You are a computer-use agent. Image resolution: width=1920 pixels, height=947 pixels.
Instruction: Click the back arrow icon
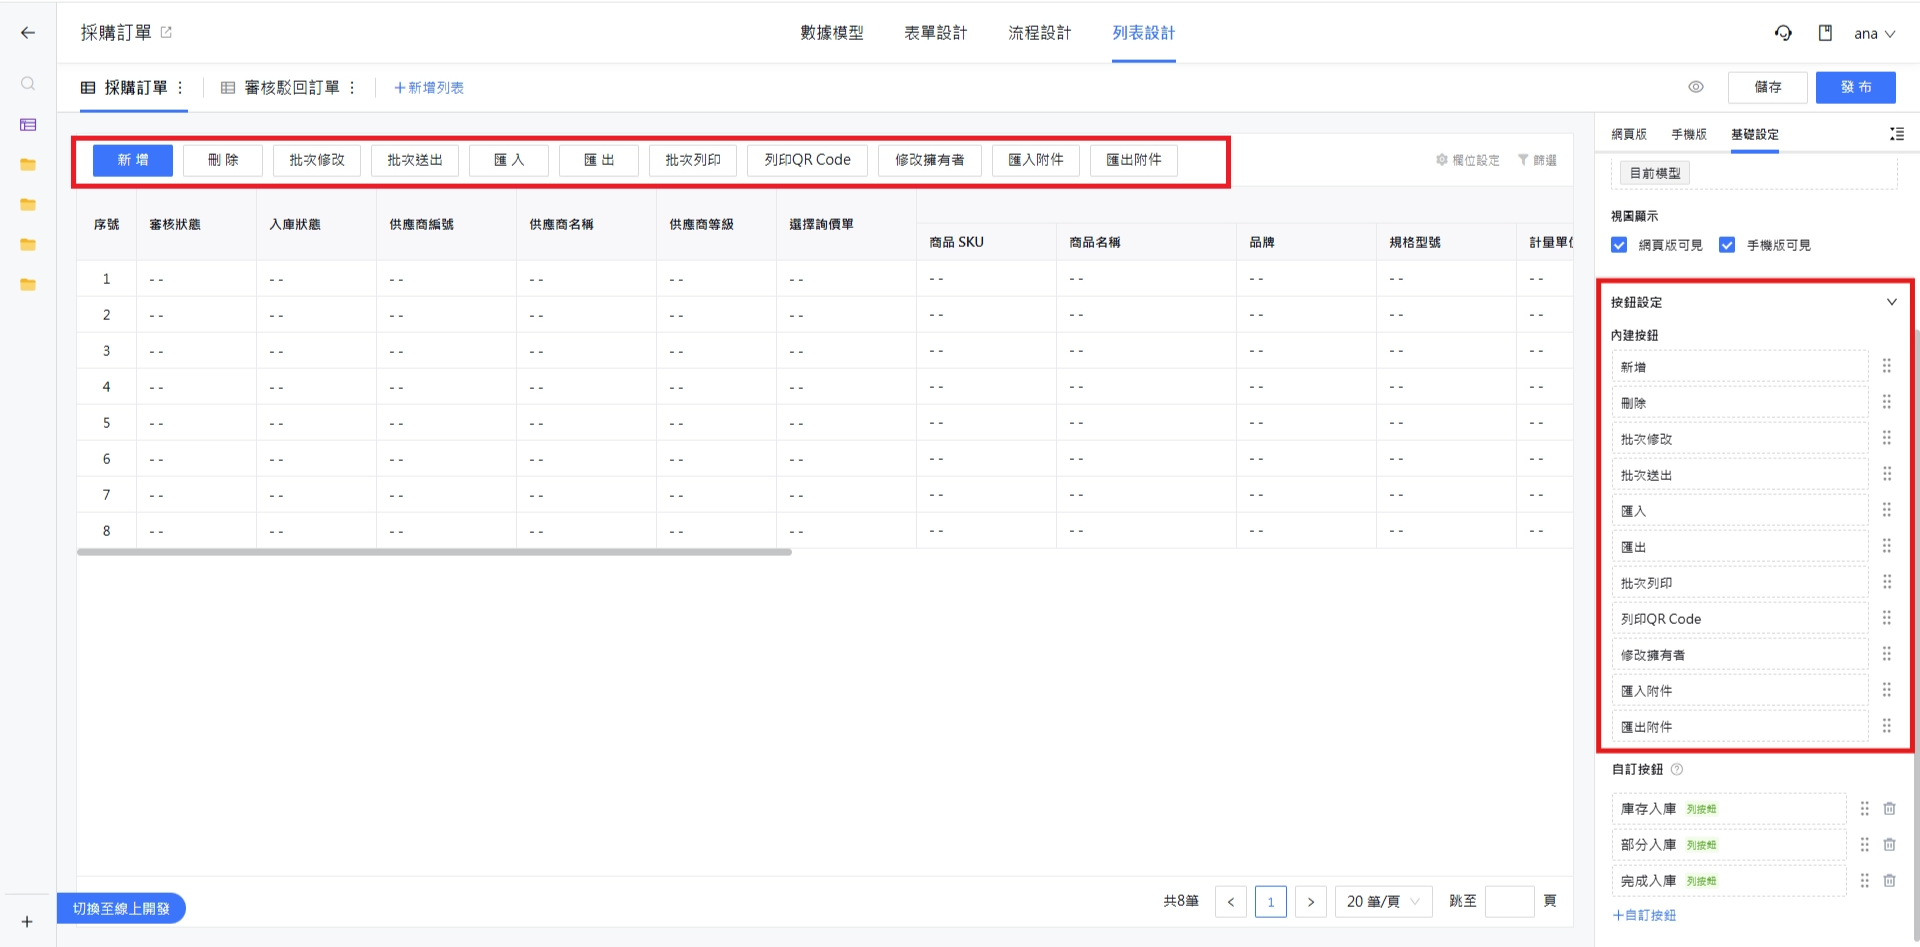[28, 33]
